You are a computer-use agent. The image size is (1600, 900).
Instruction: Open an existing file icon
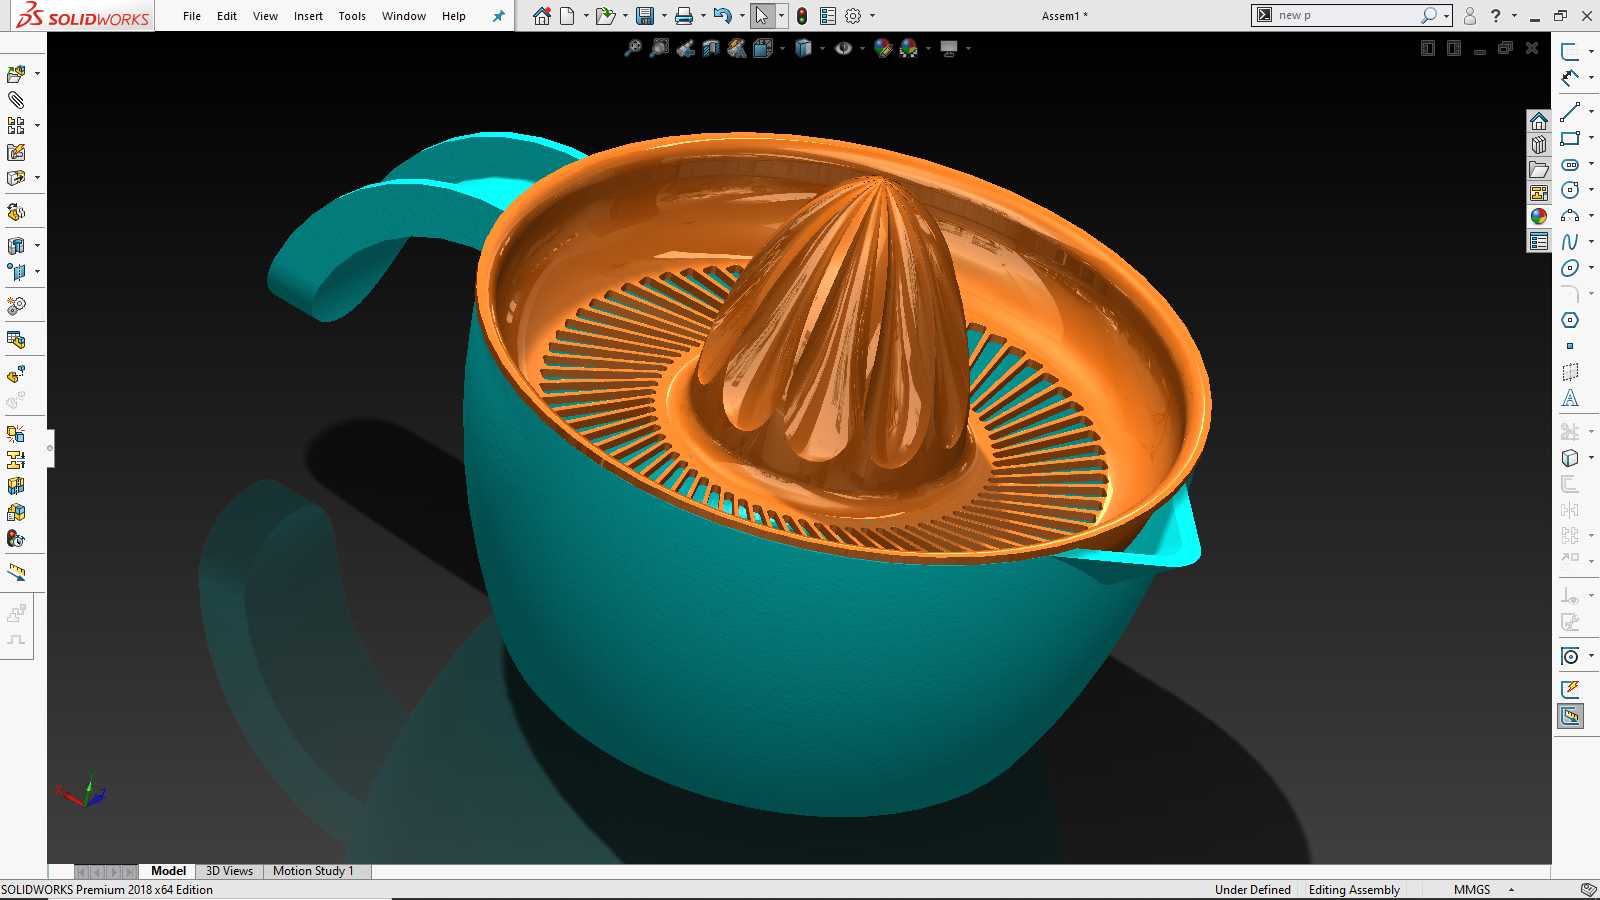[604, 16]
